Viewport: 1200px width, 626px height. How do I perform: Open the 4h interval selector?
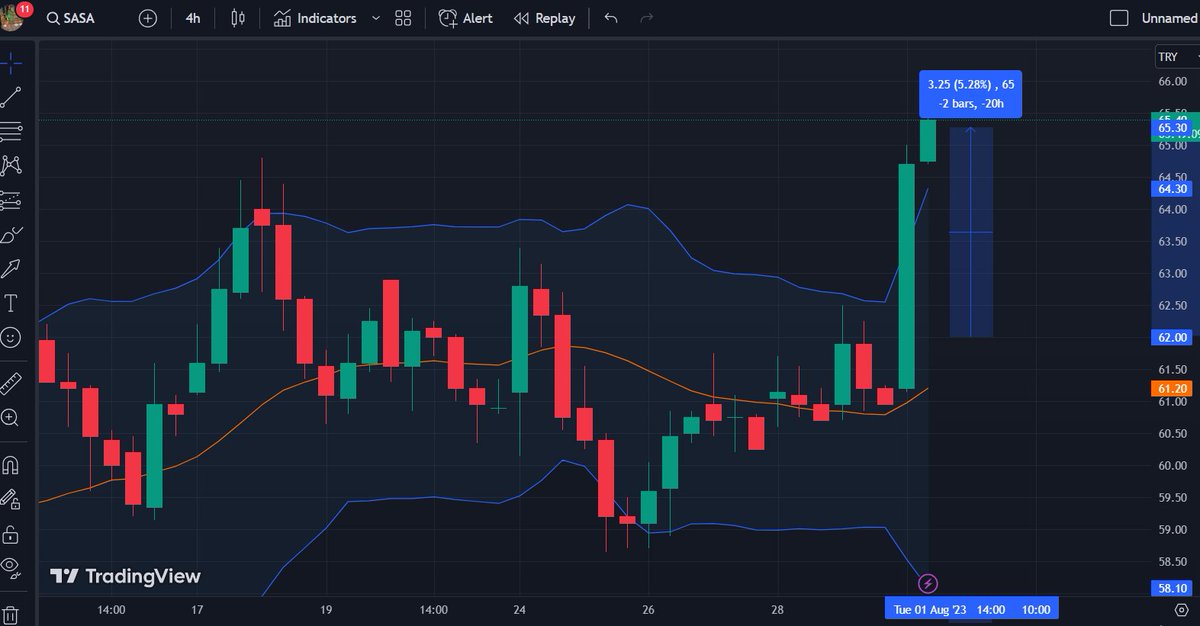coord(193,18)
